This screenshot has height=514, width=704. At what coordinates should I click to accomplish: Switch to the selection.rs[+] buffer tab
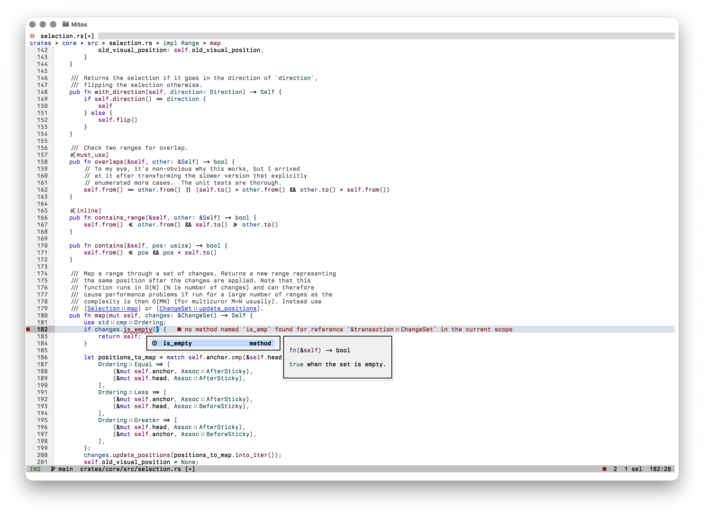click(63, 36)
